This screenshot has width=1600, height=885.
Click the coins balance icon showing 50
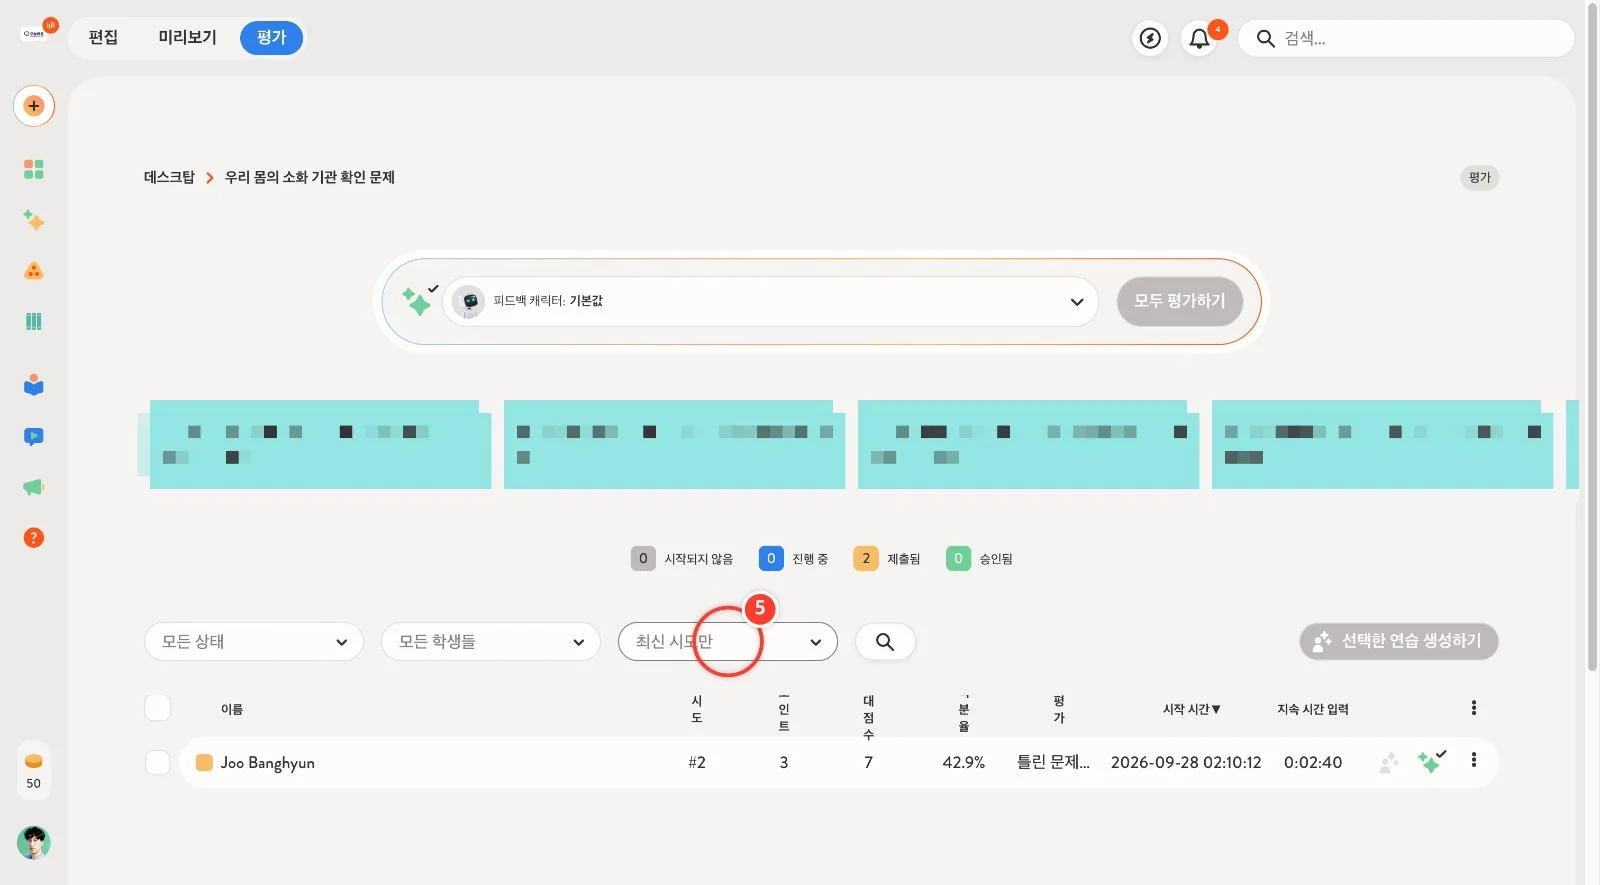34,770
